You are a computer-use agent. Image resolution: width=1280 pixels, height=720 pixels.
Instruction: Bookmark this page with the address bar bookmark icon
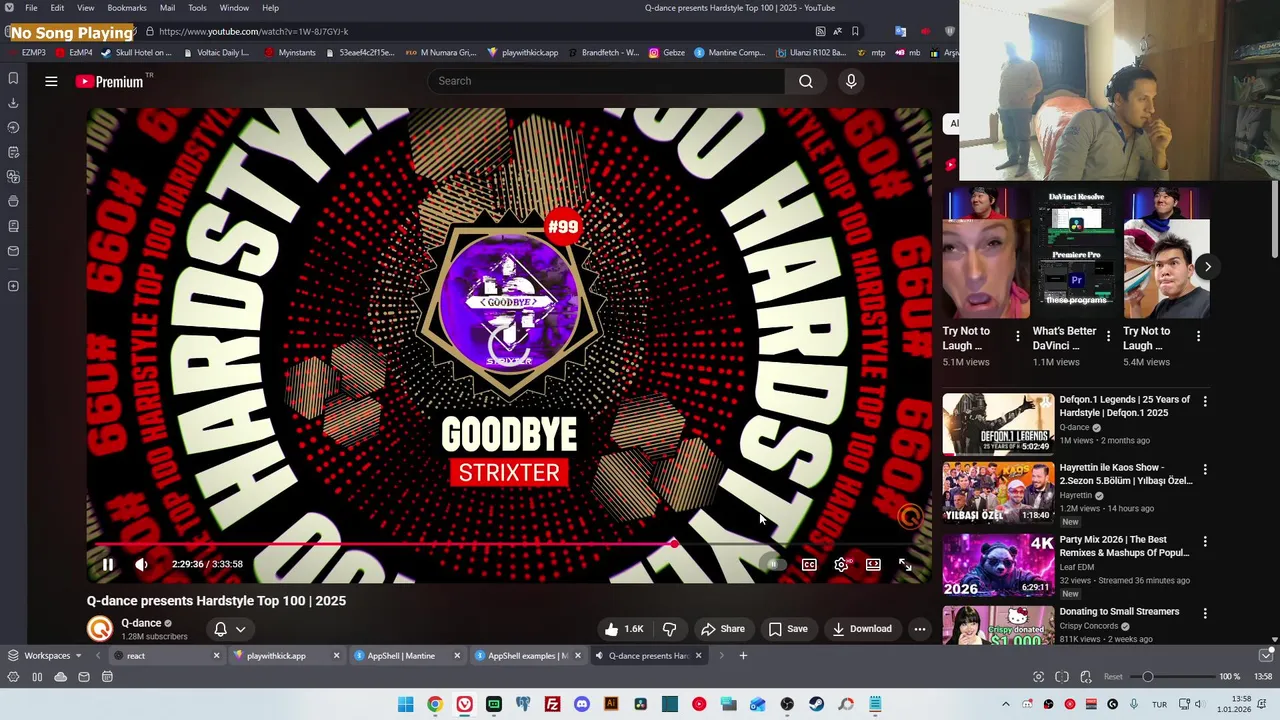[x=855, y=32]
